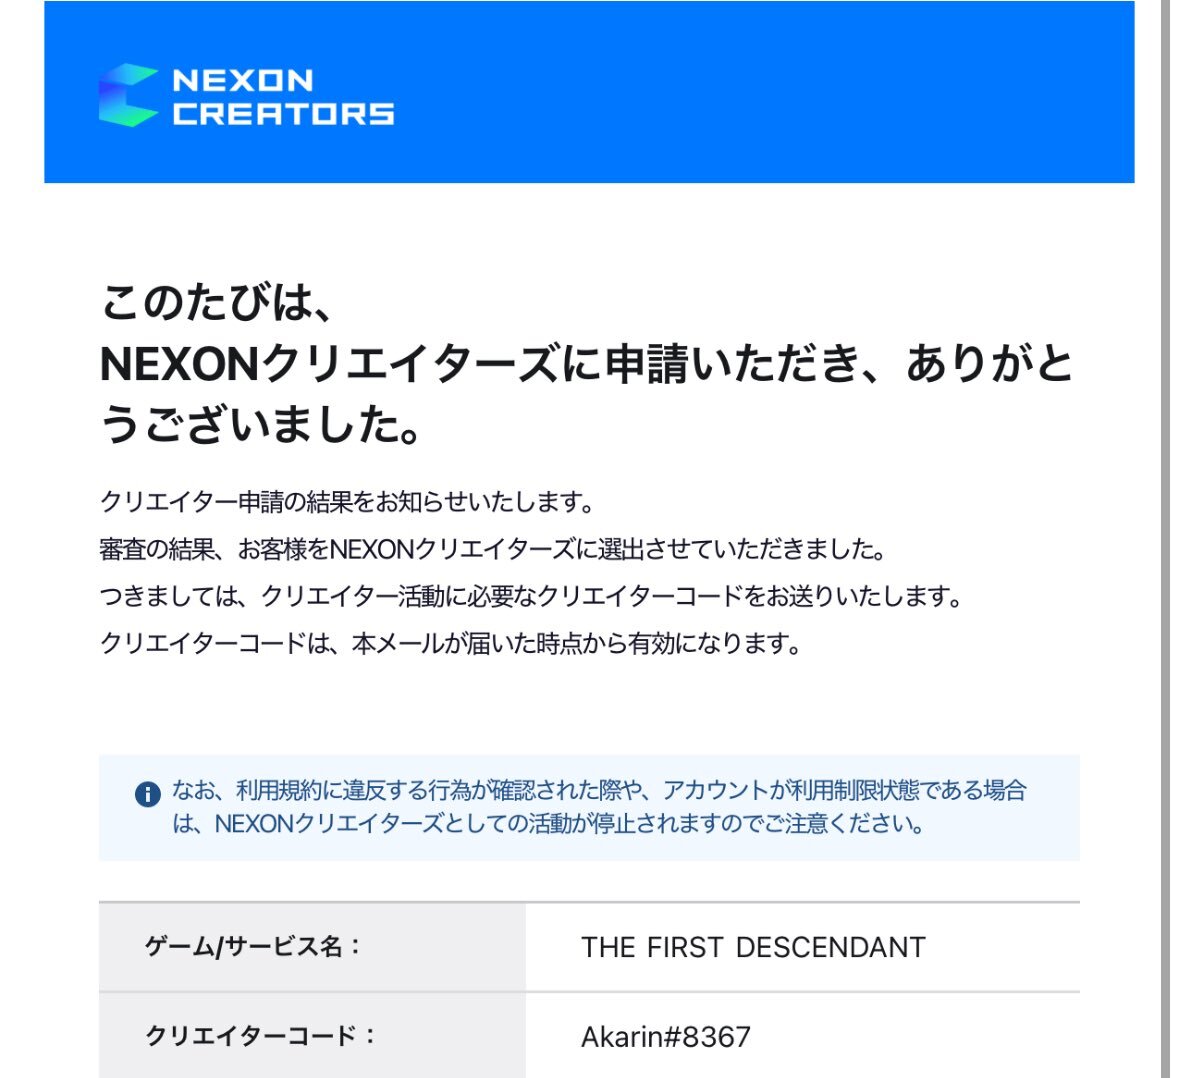Viewport: 1179px width, 1078px height.
Task: Click heading line 'うございました。'
Action: tap(260, 425)
